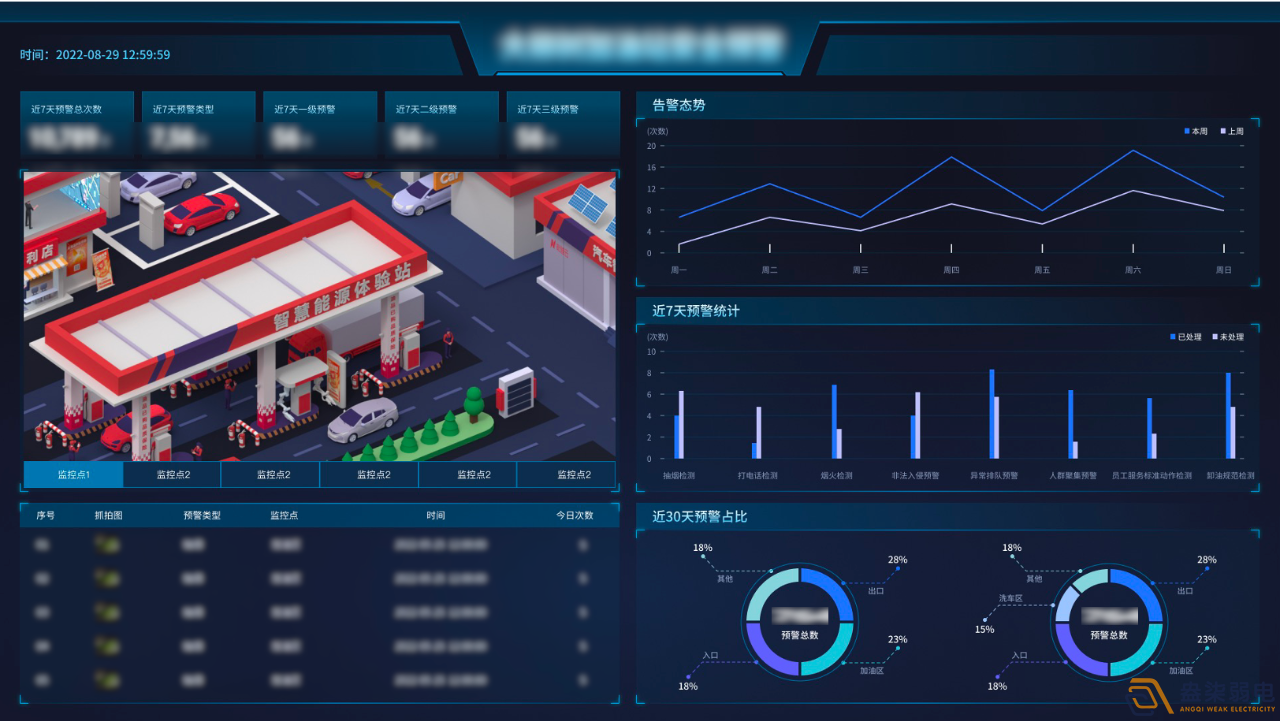This screenshot has height=721, width=1280.
Task: Click the red car in the parking lot
Action: tap(201, 212)
